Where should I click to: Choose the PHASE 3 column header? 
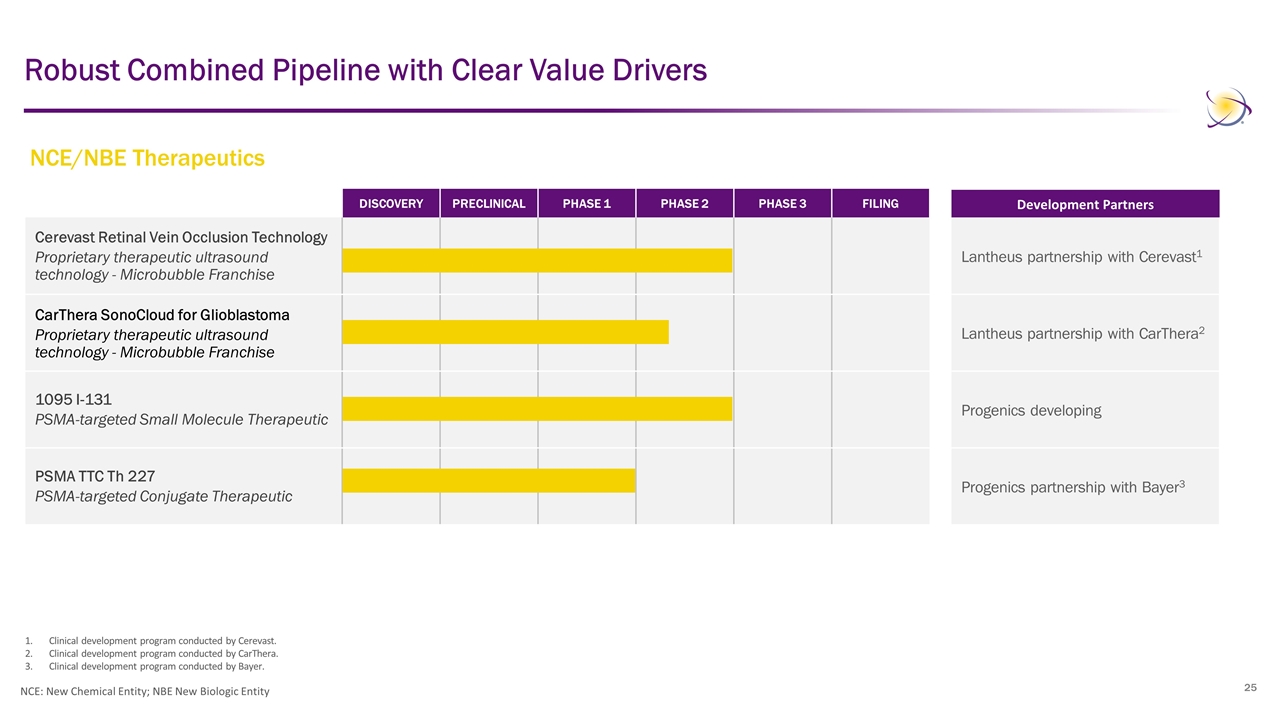pos(783,204)
